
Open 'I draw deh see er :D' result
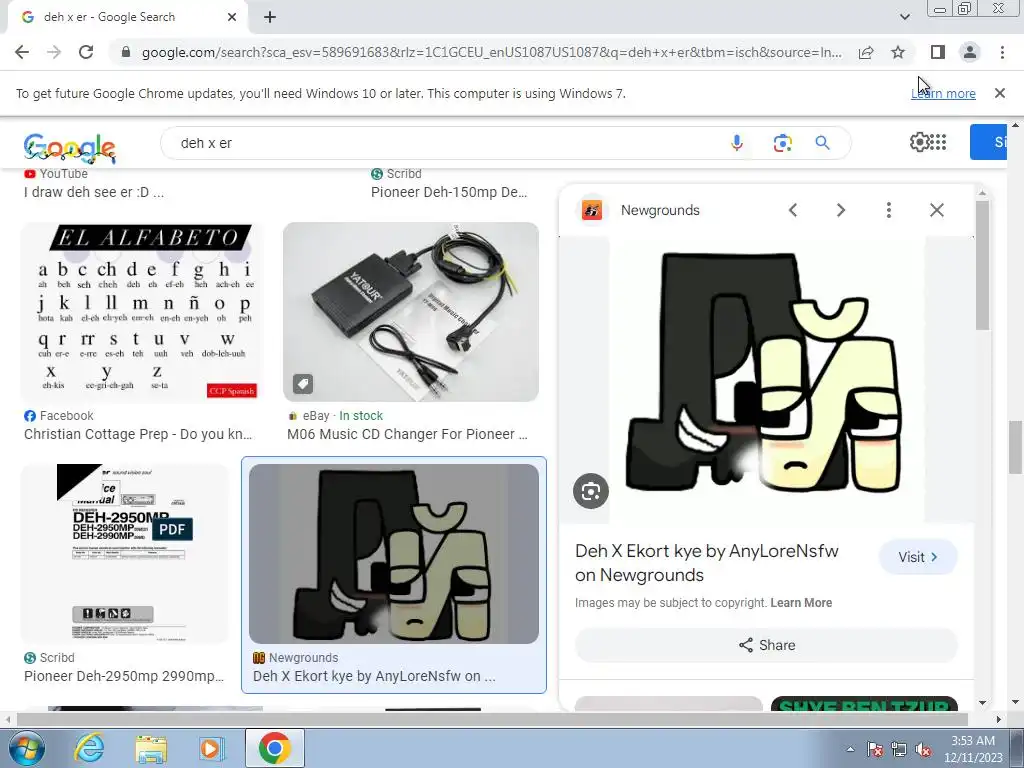[94, 192]
